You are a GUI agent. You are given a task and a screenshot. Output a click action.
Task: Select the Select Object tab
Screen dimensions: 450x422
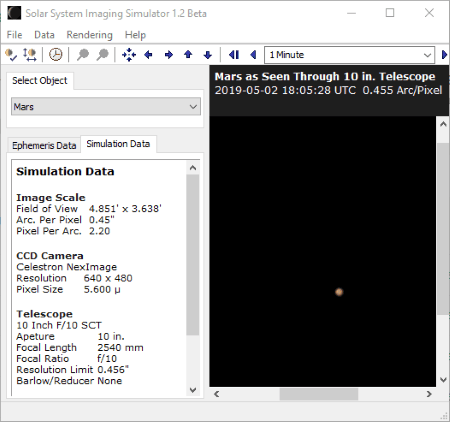(x=40, y=80)
